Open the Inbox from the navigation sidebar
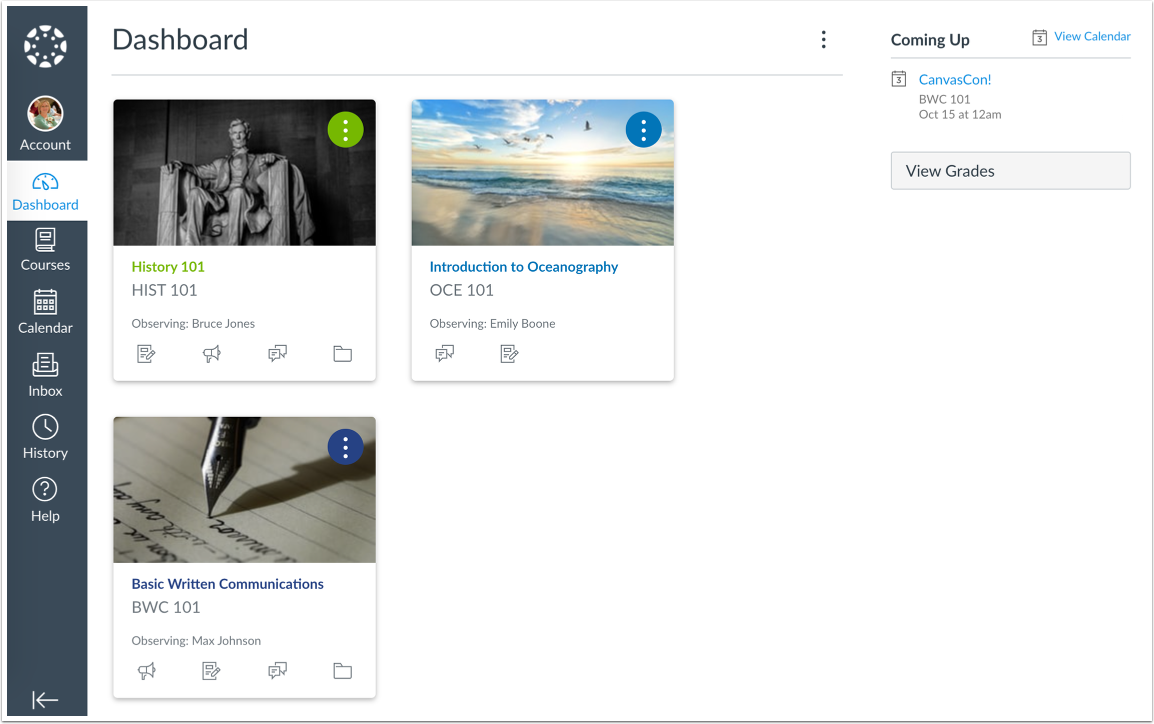This screenshot has width=1154, height=724. pyautogui.click(x=45, y=374)
